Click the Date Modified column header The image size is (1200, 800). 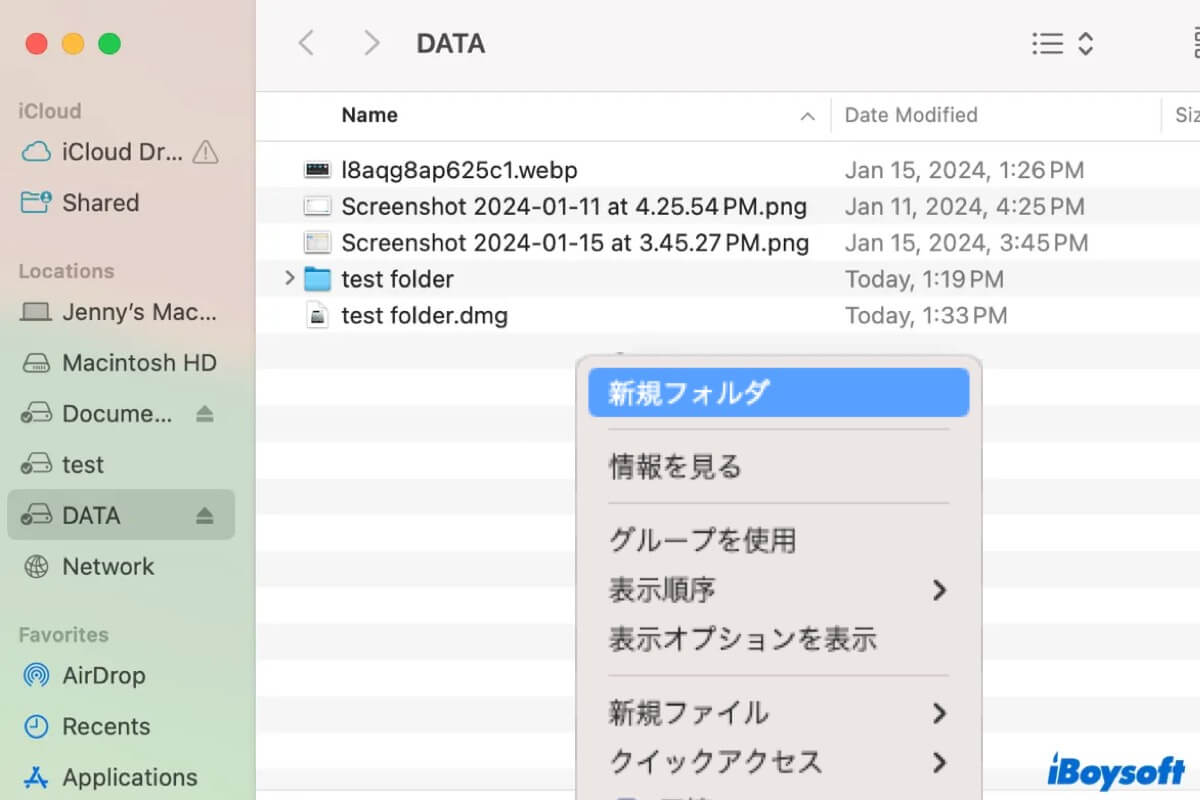(911, 115)
